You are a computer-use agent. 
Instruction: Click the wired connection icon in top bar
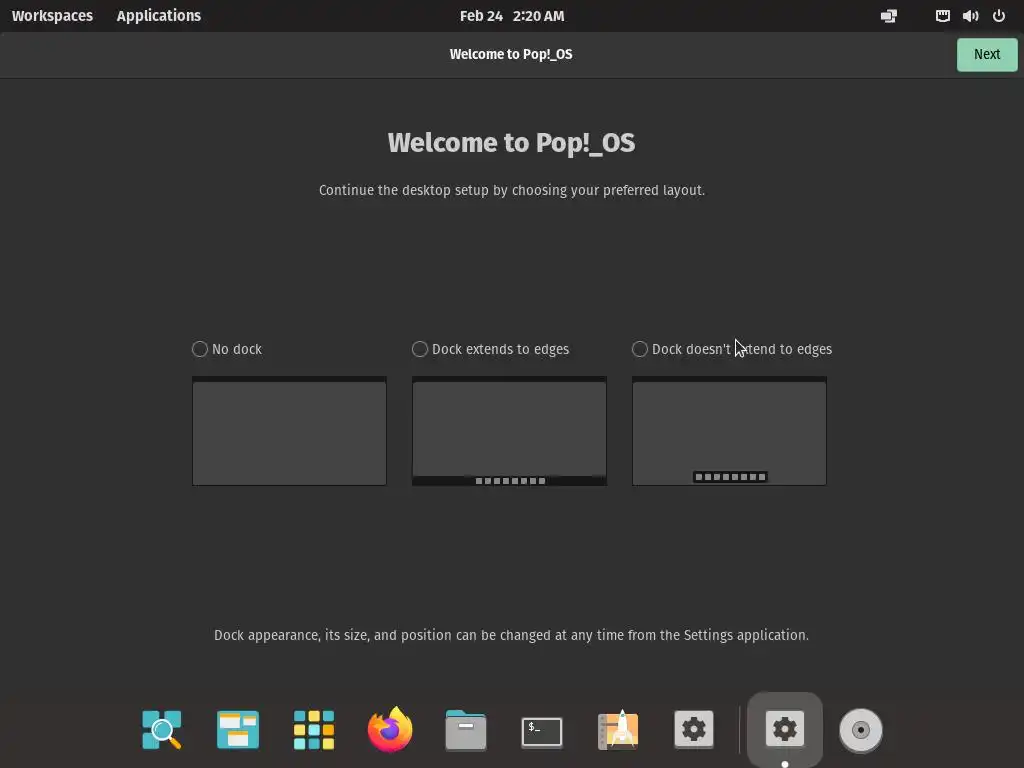[942, 16]
